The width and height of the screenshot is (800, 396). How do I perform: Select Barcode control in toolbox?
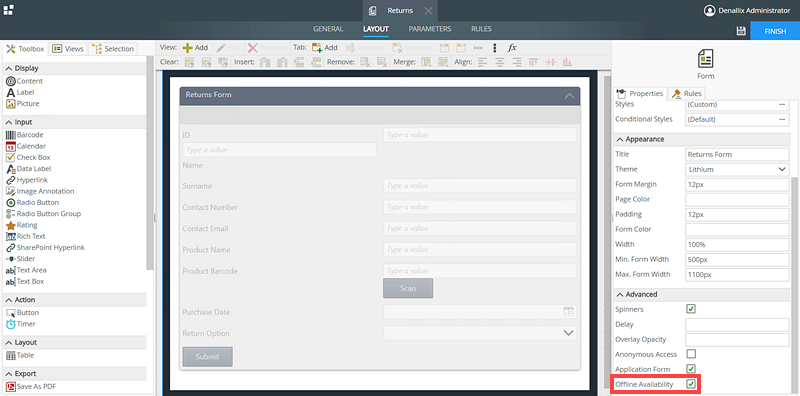tap(24, 135)
